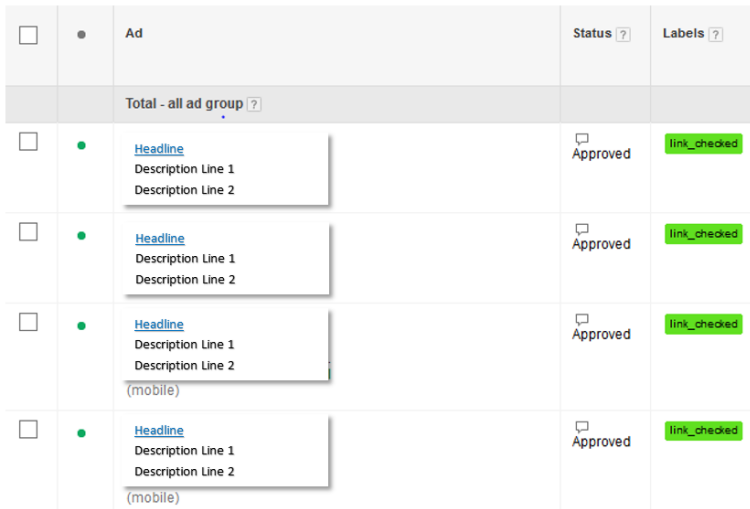The height and width of the screenshot is (509, 750).
Task: Open the Headline link of the first ad
Action: [159, 149]
